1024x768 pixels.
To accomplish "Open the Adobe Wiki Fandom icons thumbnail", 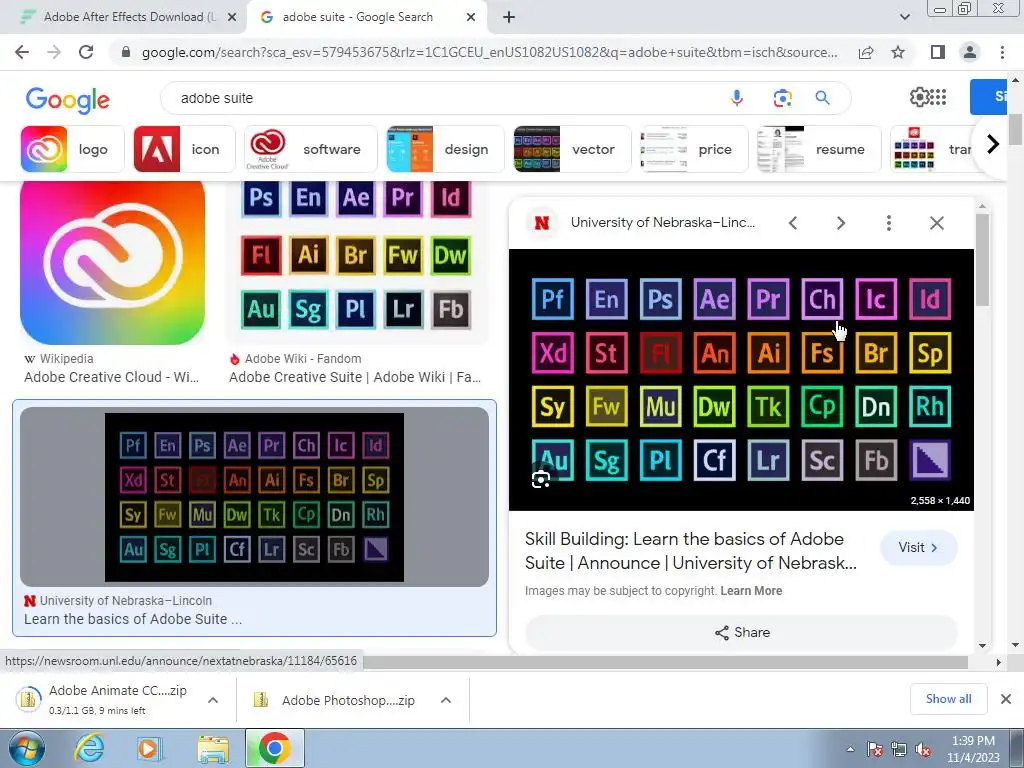I will pyautogui.click(x=357, y=263).
